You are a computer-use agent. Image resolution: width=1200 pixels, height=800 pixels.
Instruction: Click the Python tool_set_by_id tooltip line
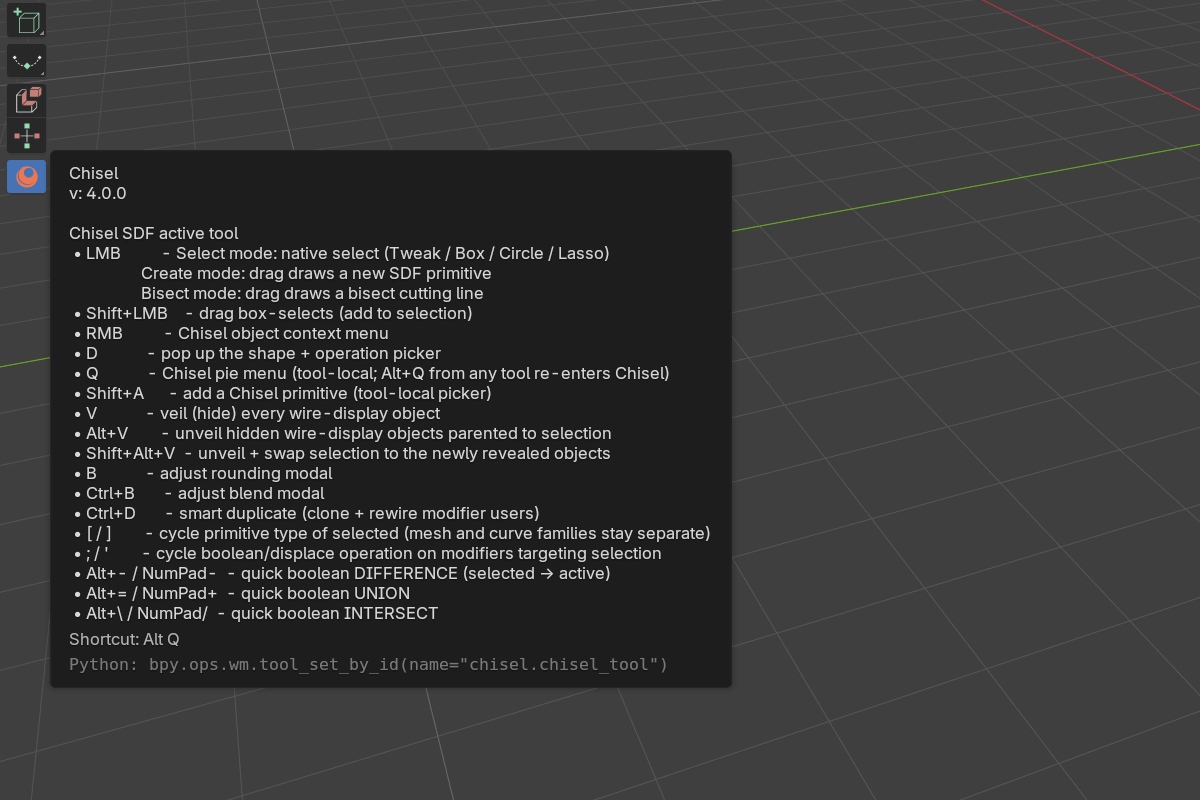[368, 664]
